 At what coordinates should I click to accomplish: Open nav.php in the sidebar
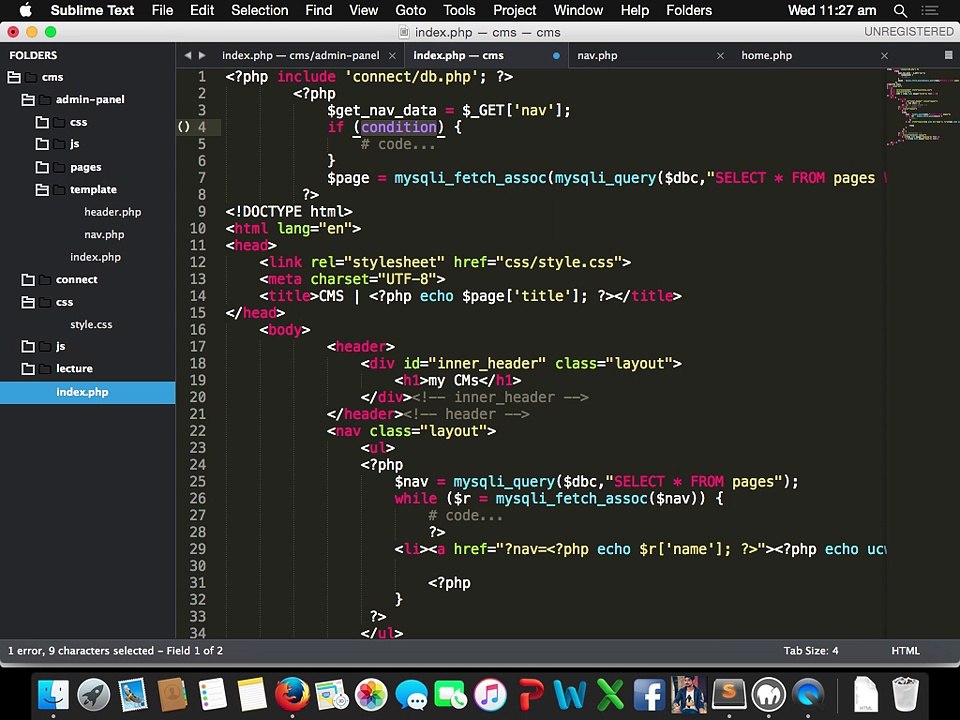(x=104, y=234)
